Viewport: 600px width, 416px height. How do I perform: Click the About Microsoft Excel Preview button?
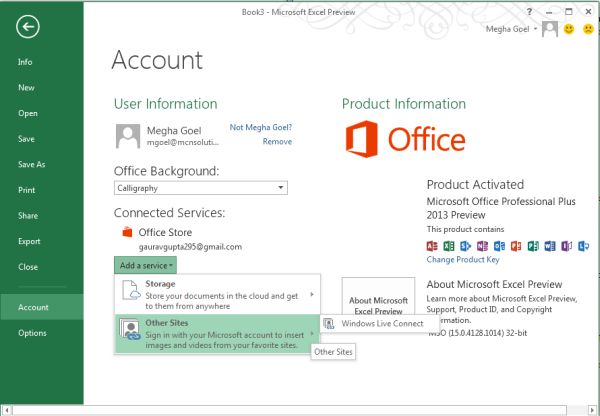point(378,306)
